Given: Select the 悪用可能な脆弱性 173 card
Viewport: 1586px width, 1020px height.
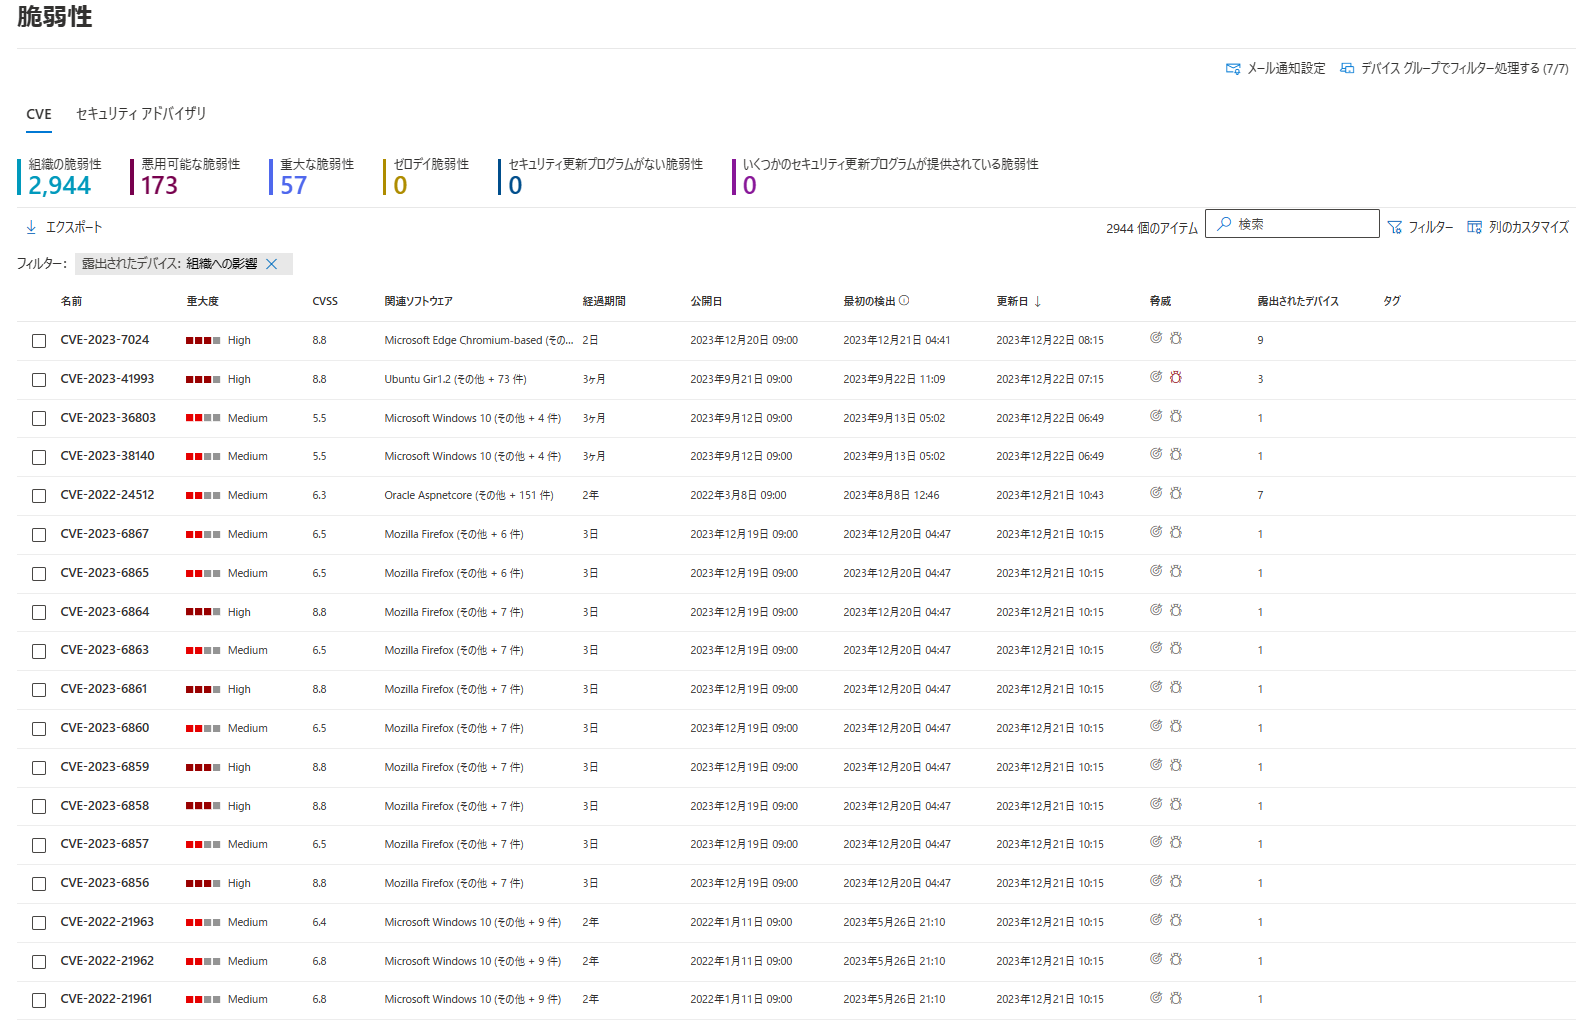Looking at the screenshot, I should (186, 176).
